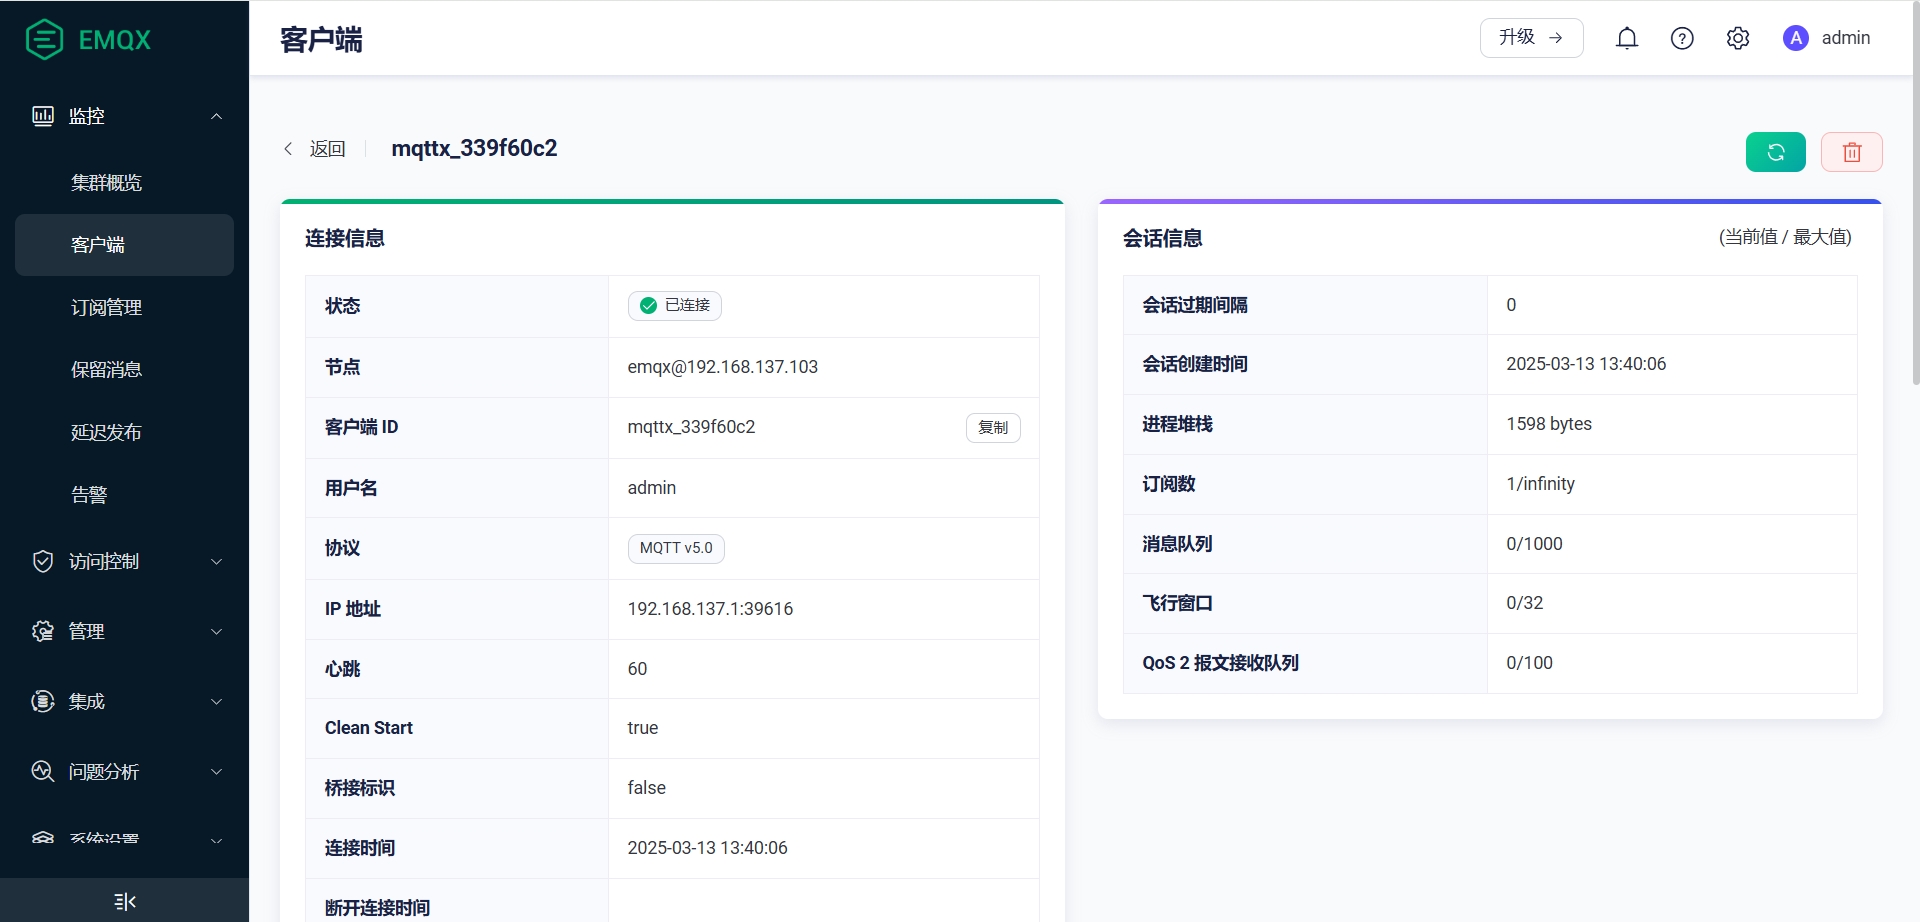Open the notifications bell

(1627, 38)
